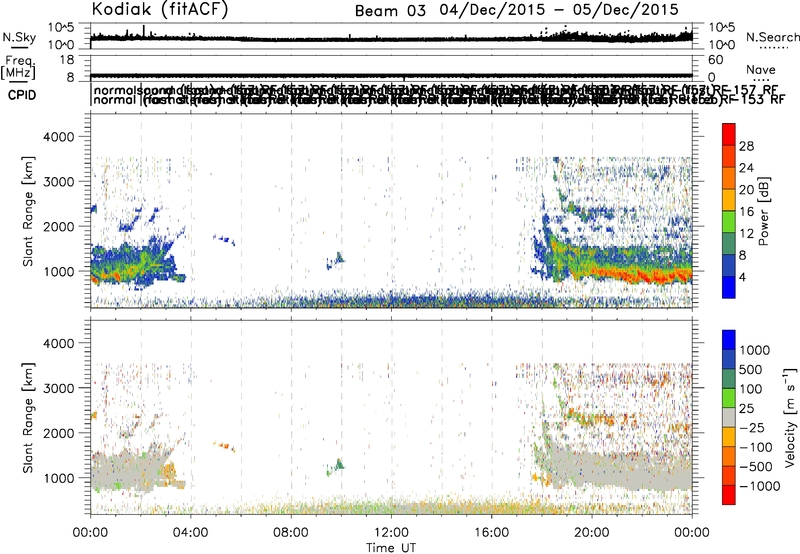Click the small orange echo near 05:30 in the velocity panel
The width and height of the screenshot is (800, 554).
point(224,446)
